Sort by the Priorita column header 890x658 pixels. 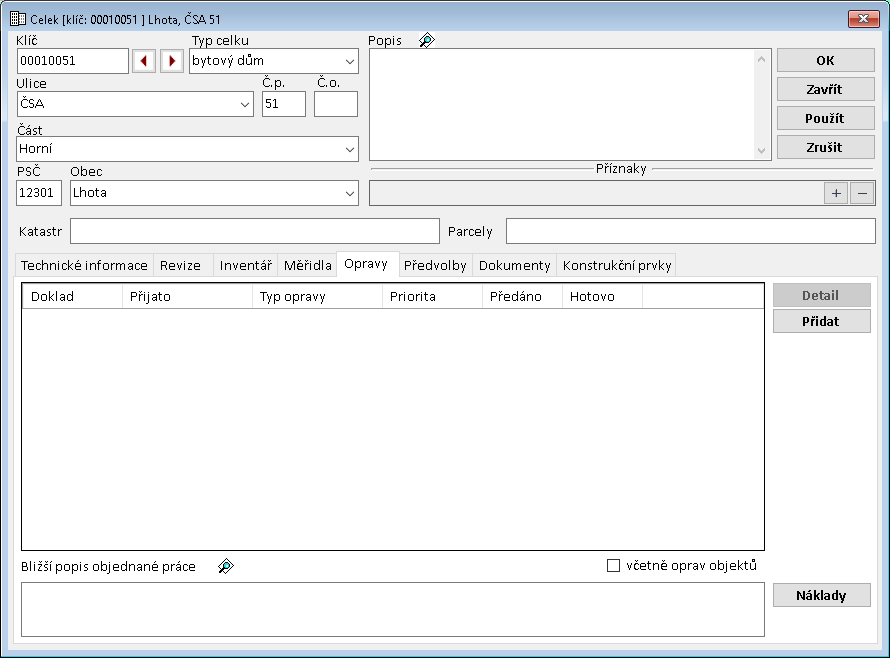(432, 297)
